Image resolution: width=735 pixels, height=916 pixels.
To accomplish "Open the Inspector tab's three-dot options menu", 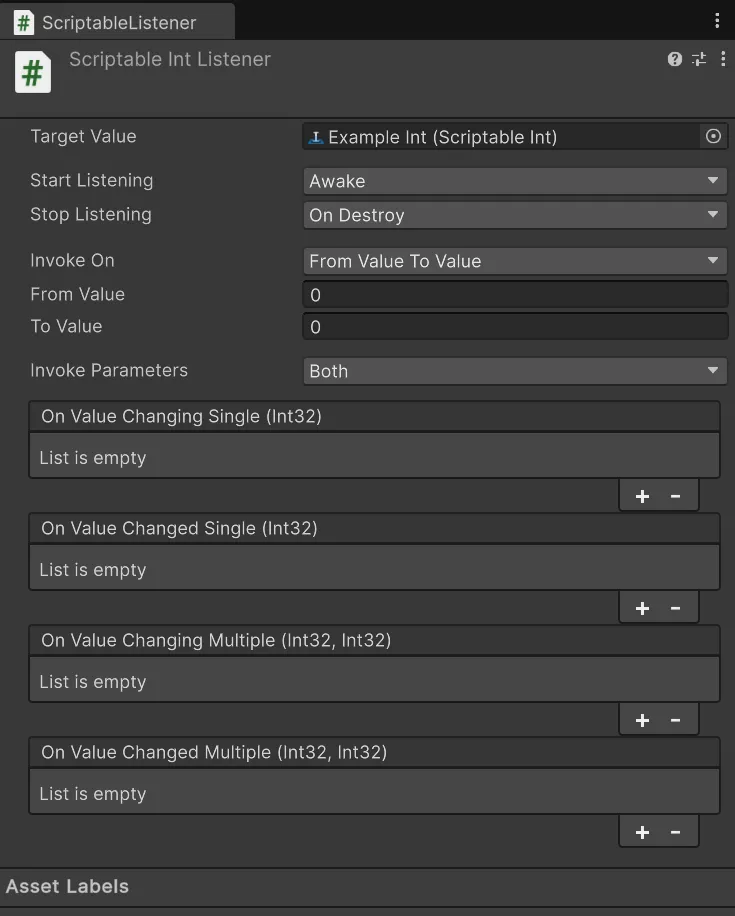I will tap(717, 21).
